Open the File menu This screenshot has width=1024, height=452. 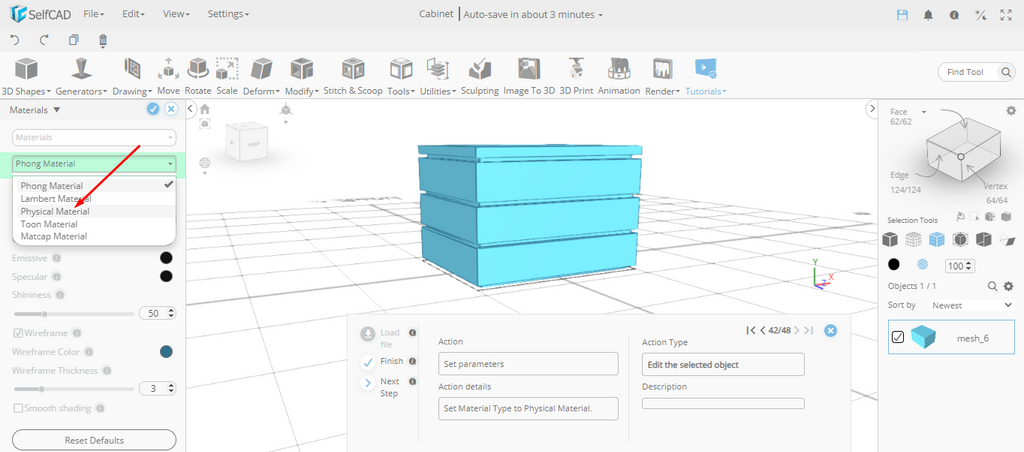93,14
